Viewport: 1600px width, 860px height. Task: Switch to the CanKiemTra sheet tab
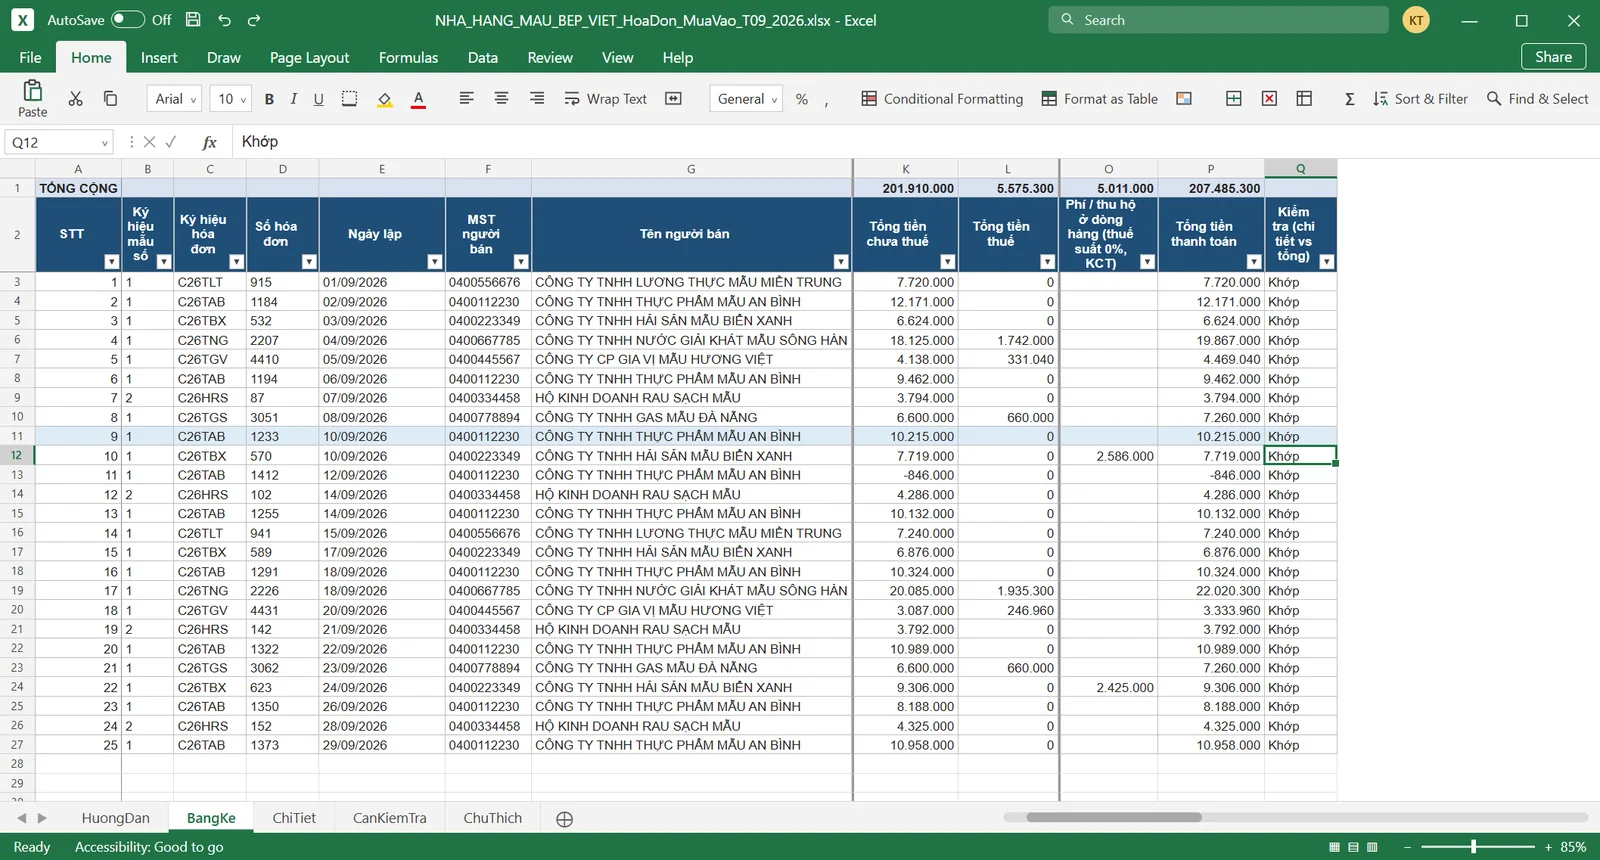[x=389, y=818]
